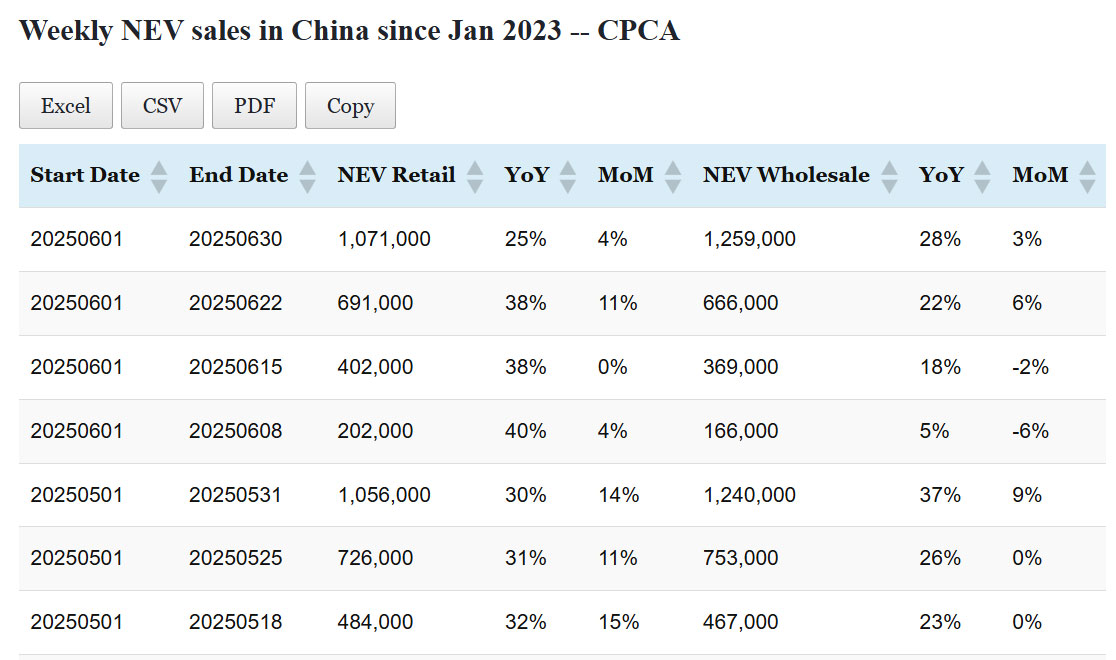This screenshot has width=1116, height=660.
Task: Click the sort arrows beside NEV Retail
Action: click(475, 177)
